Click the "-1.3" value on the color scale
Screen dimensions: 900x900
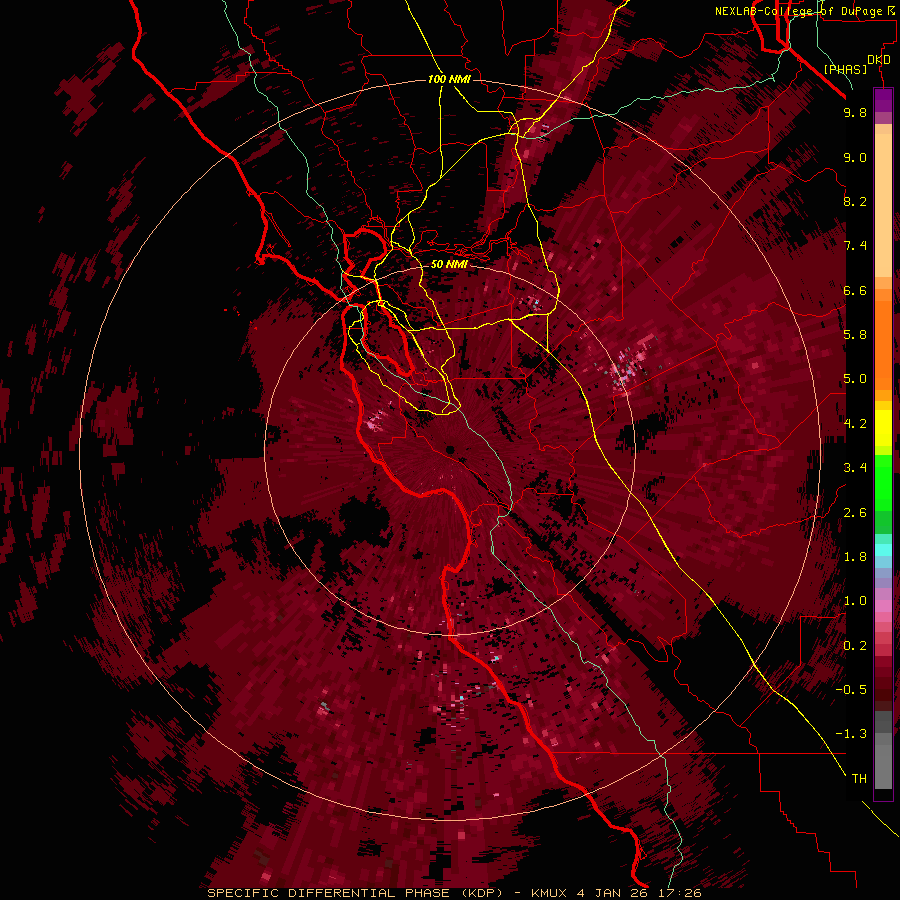coord(851,734)
